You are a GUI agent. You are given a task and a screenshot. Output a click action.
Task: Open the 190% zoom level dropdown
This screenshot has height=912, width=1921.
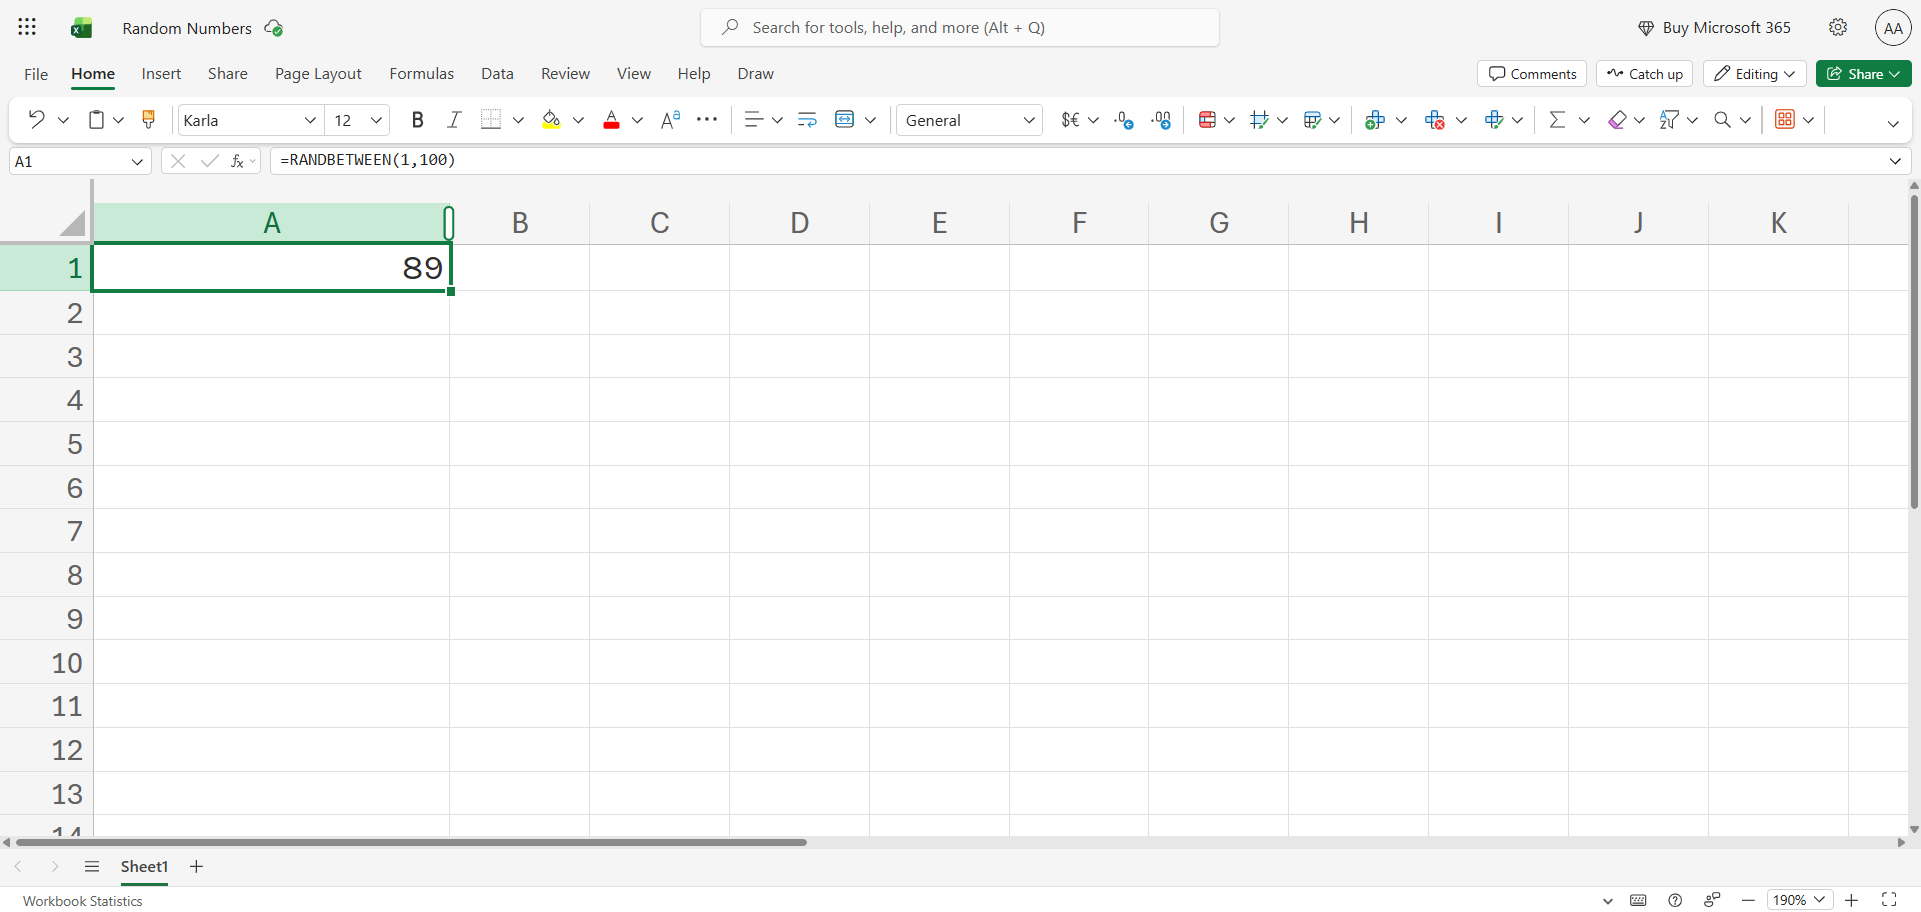click(x=1800, y=900)
